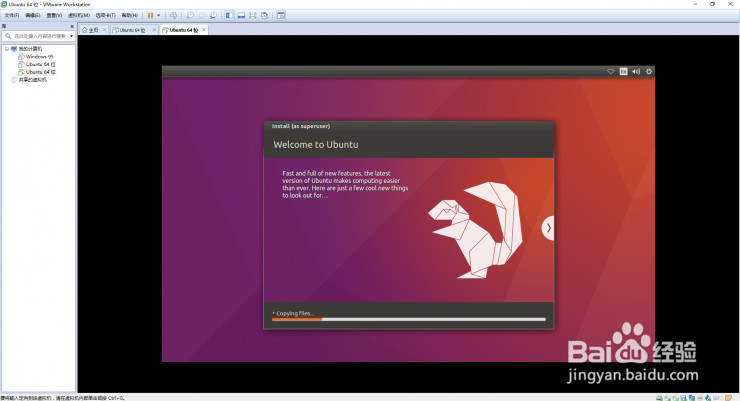Switch to Unity mode
The image size is (740, 401).
tap(264, 15)
